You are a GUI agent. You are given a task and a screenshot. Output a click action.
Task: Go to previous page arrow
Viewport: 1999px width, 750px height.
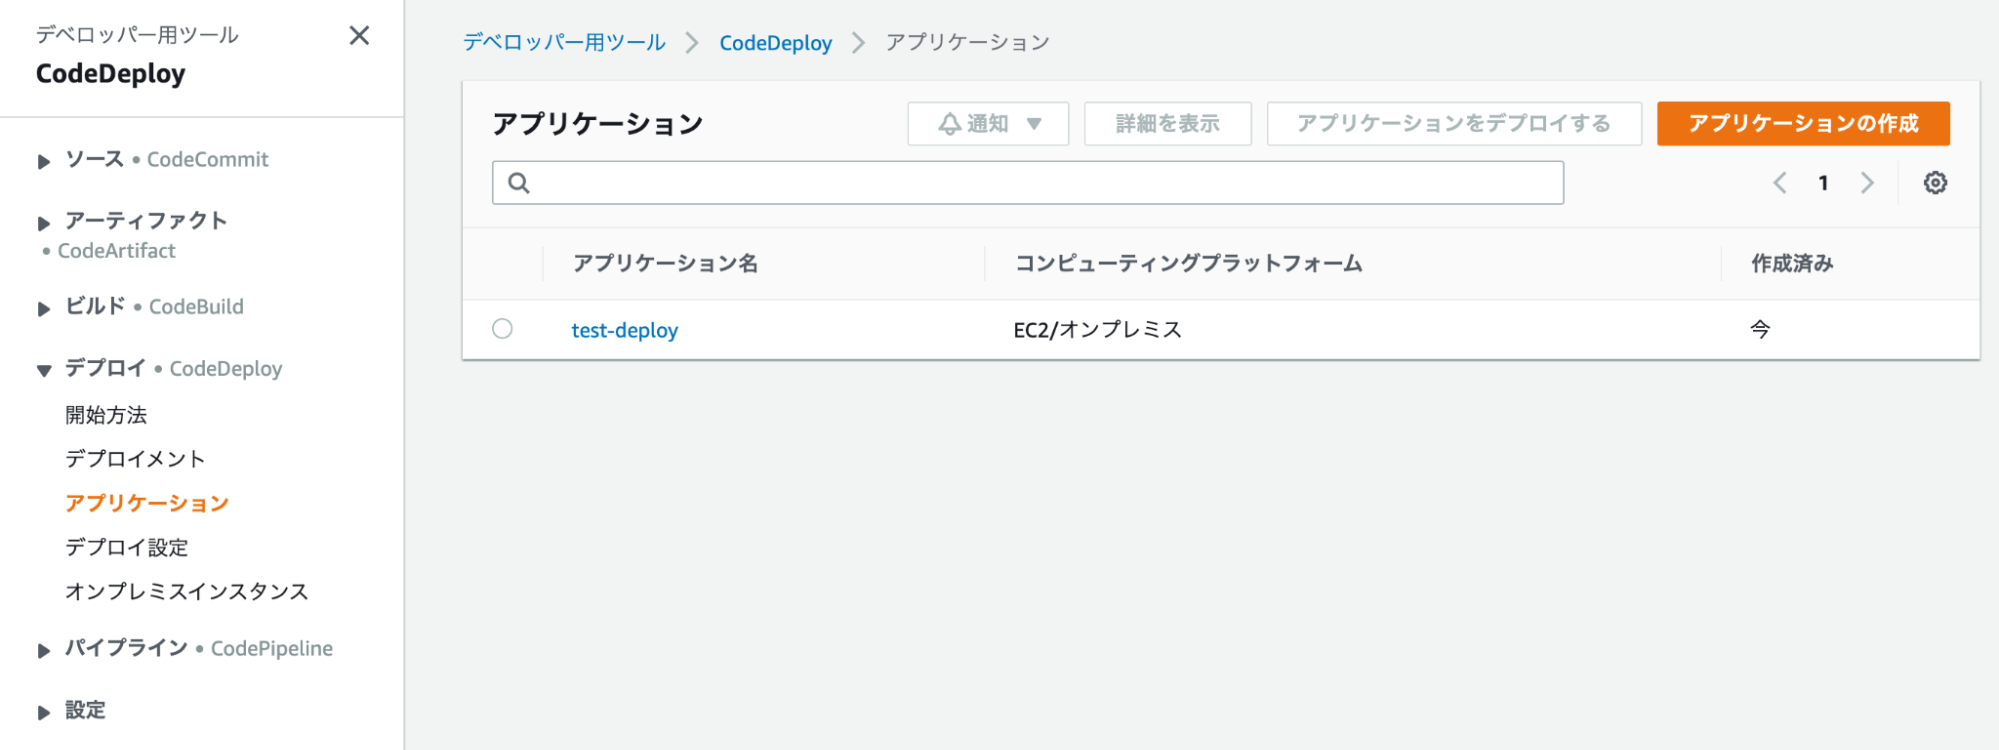[x=1780, y=183]
